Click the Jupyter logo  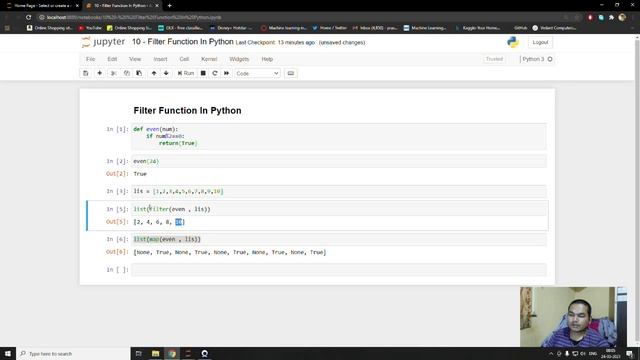pos(103,42)
